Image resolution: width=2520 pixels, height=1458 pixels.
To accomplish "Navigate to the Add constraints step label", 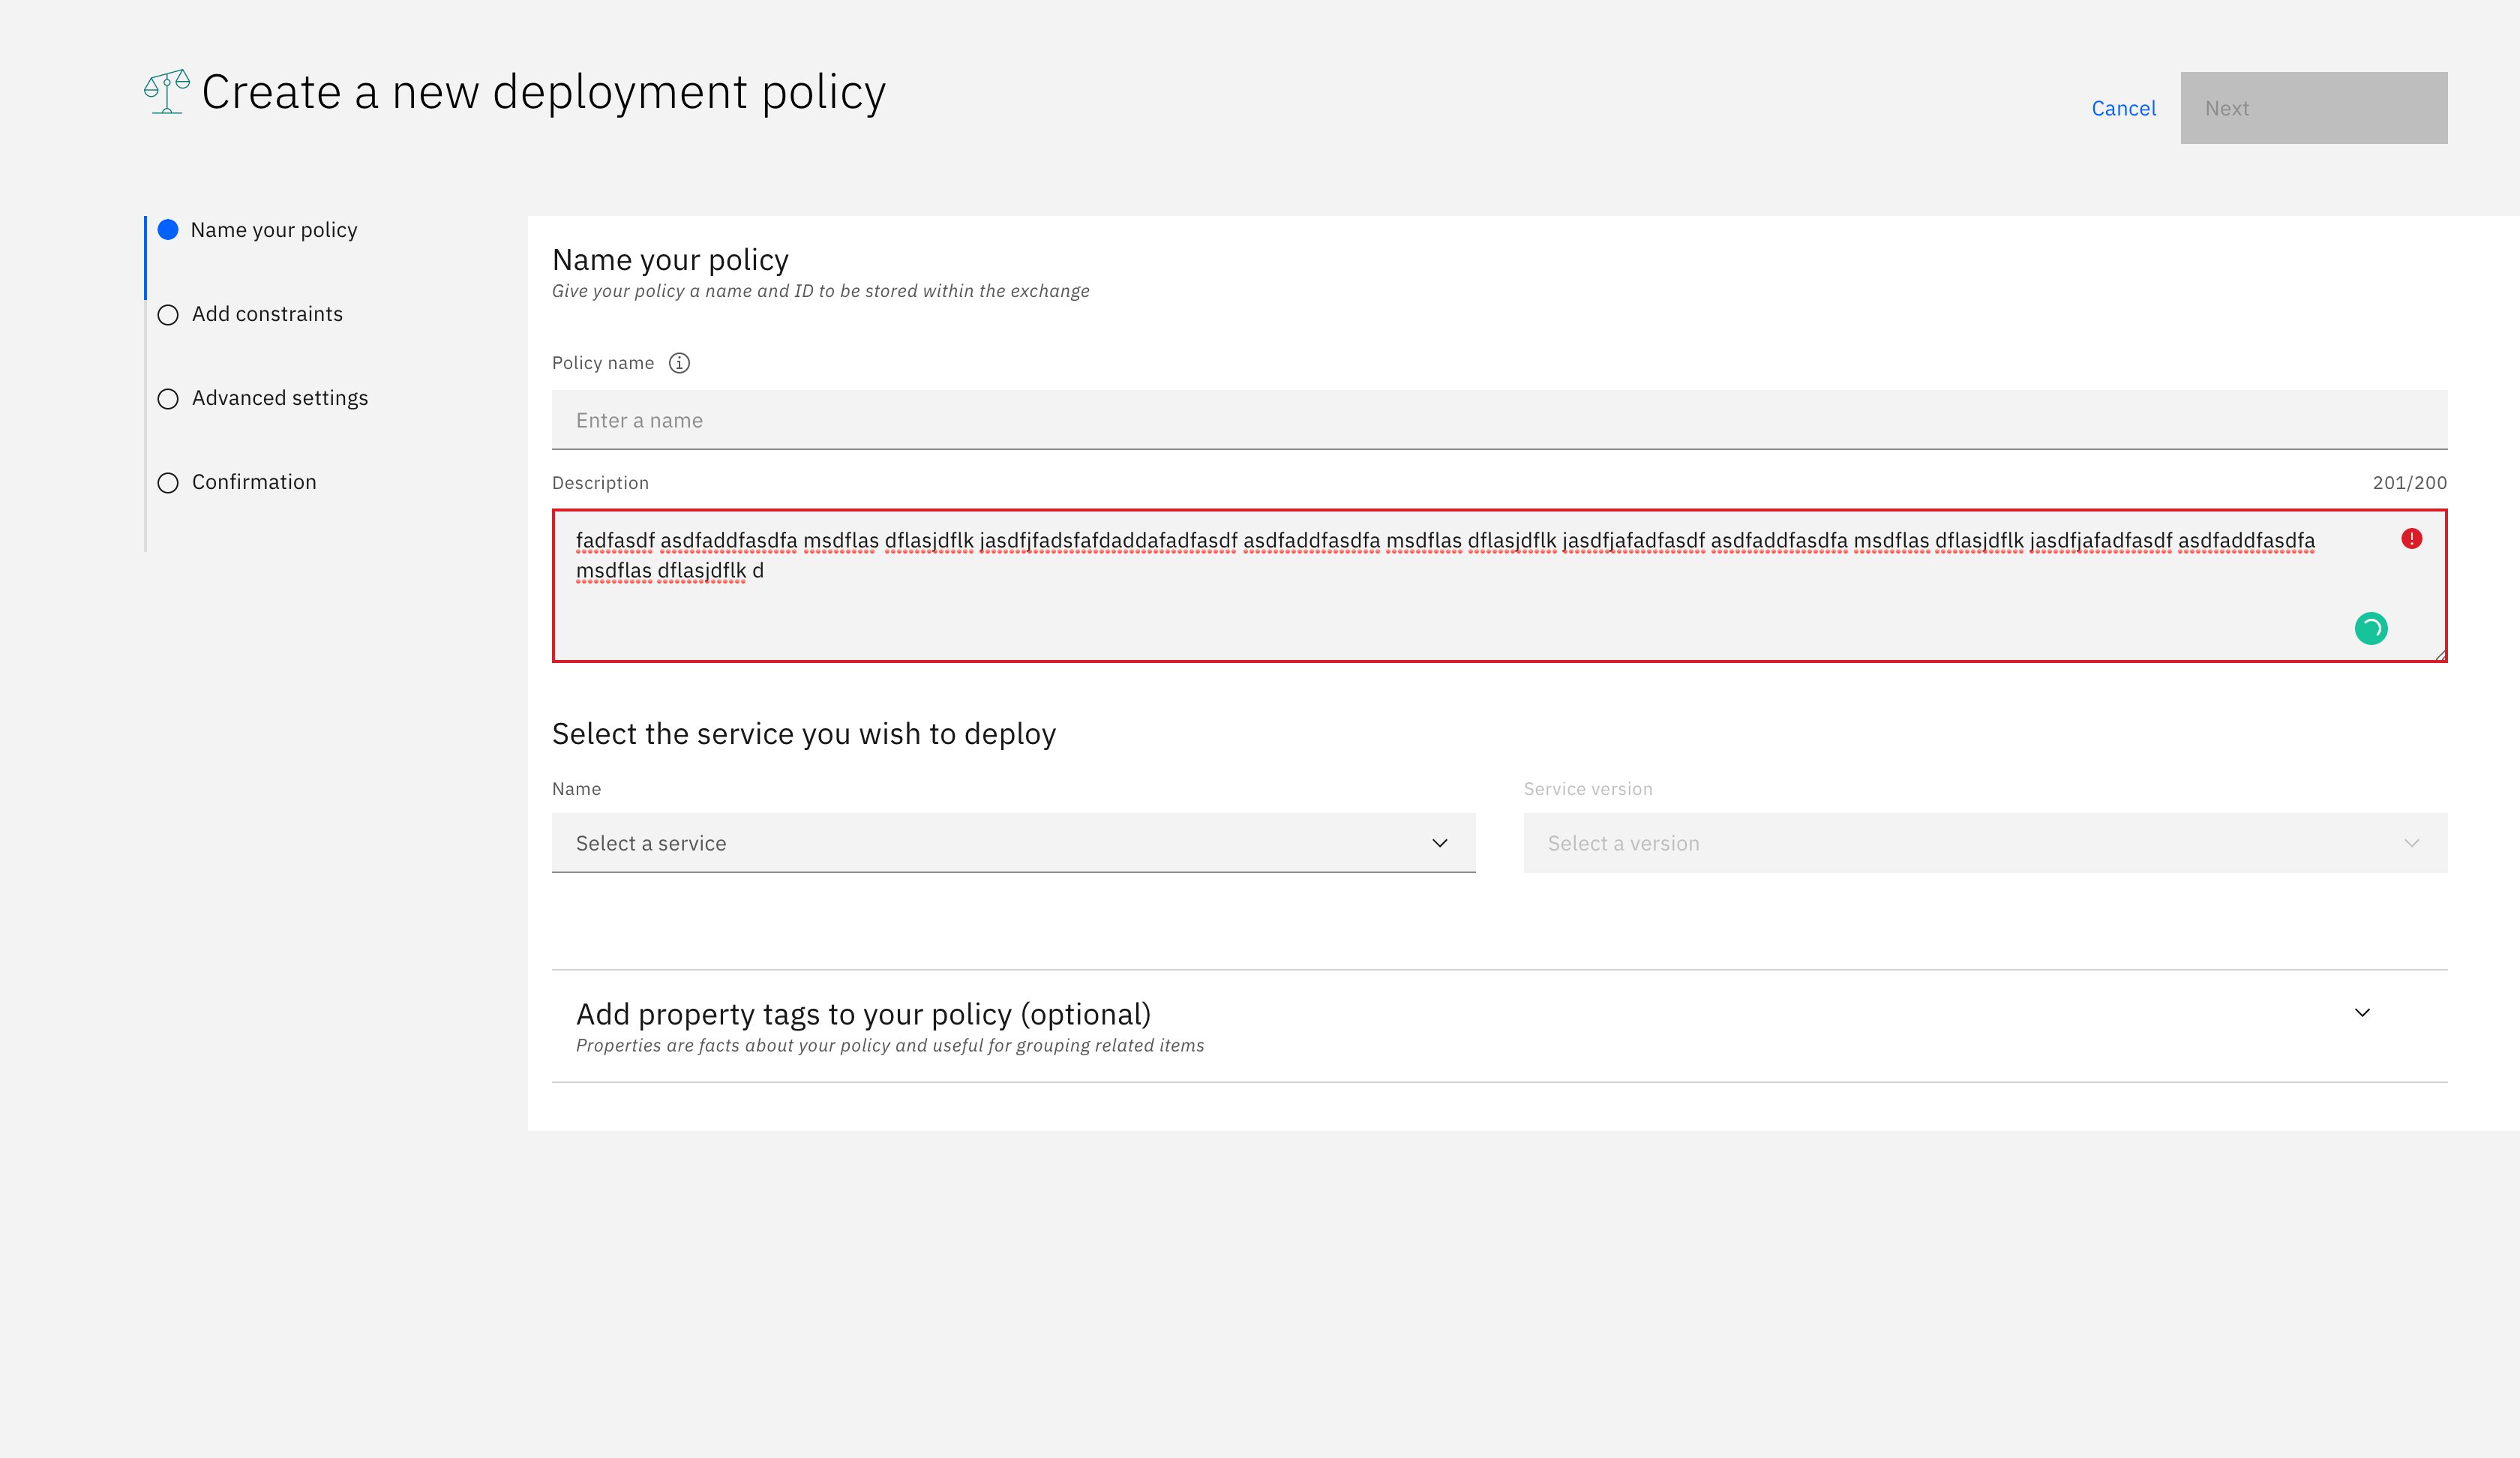I will click(x=267, y=314).
